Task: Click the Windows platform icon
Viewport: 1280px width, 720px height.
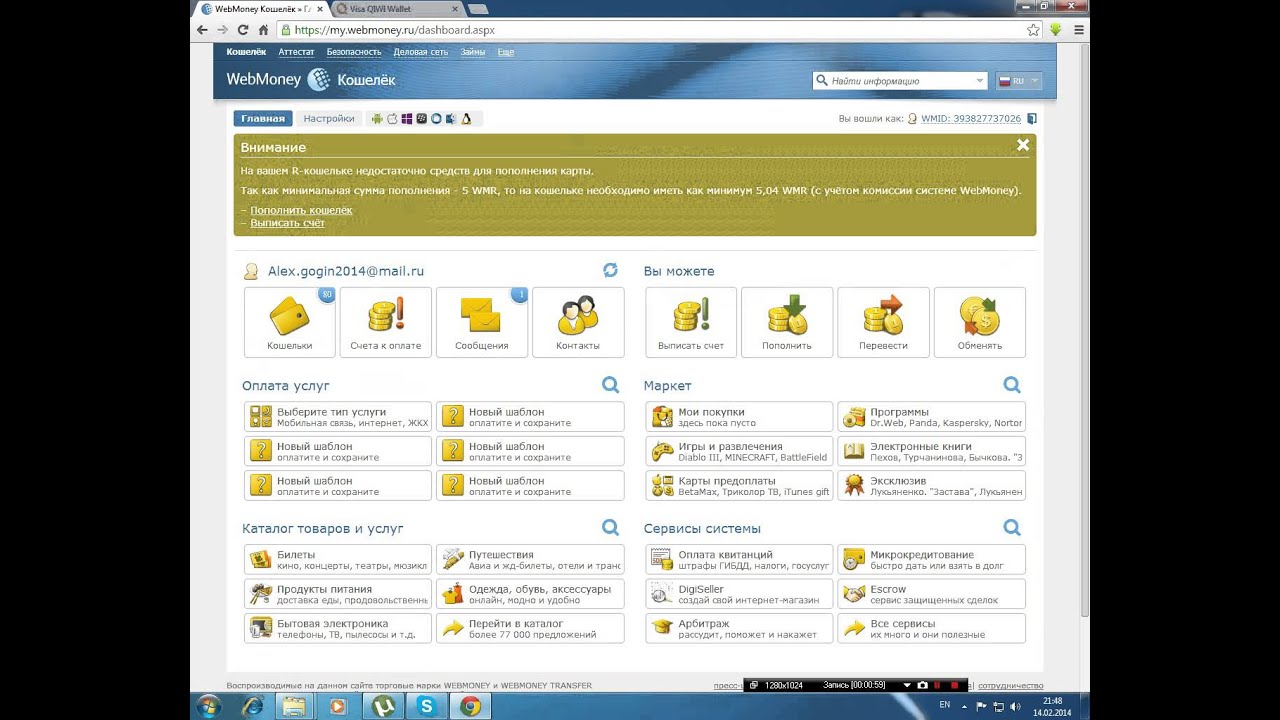Action: [x=407, y=118]
